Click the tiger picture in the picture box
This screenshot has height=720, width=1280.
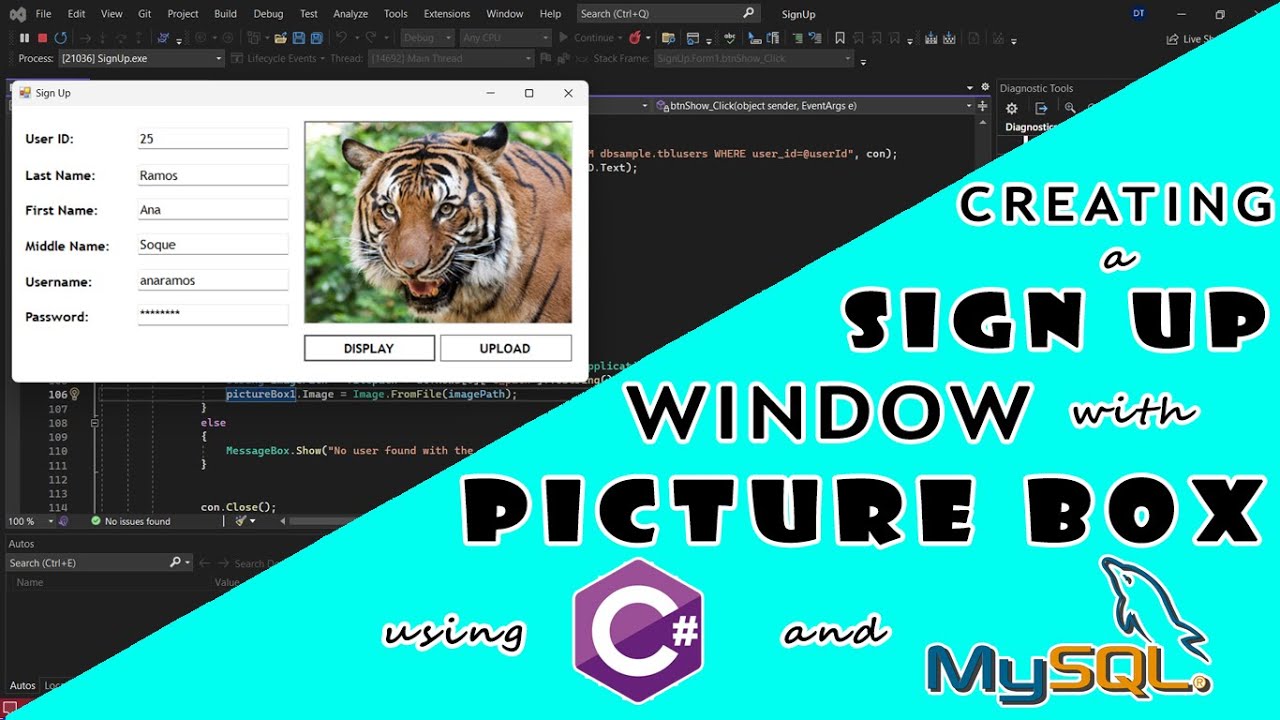438,223
